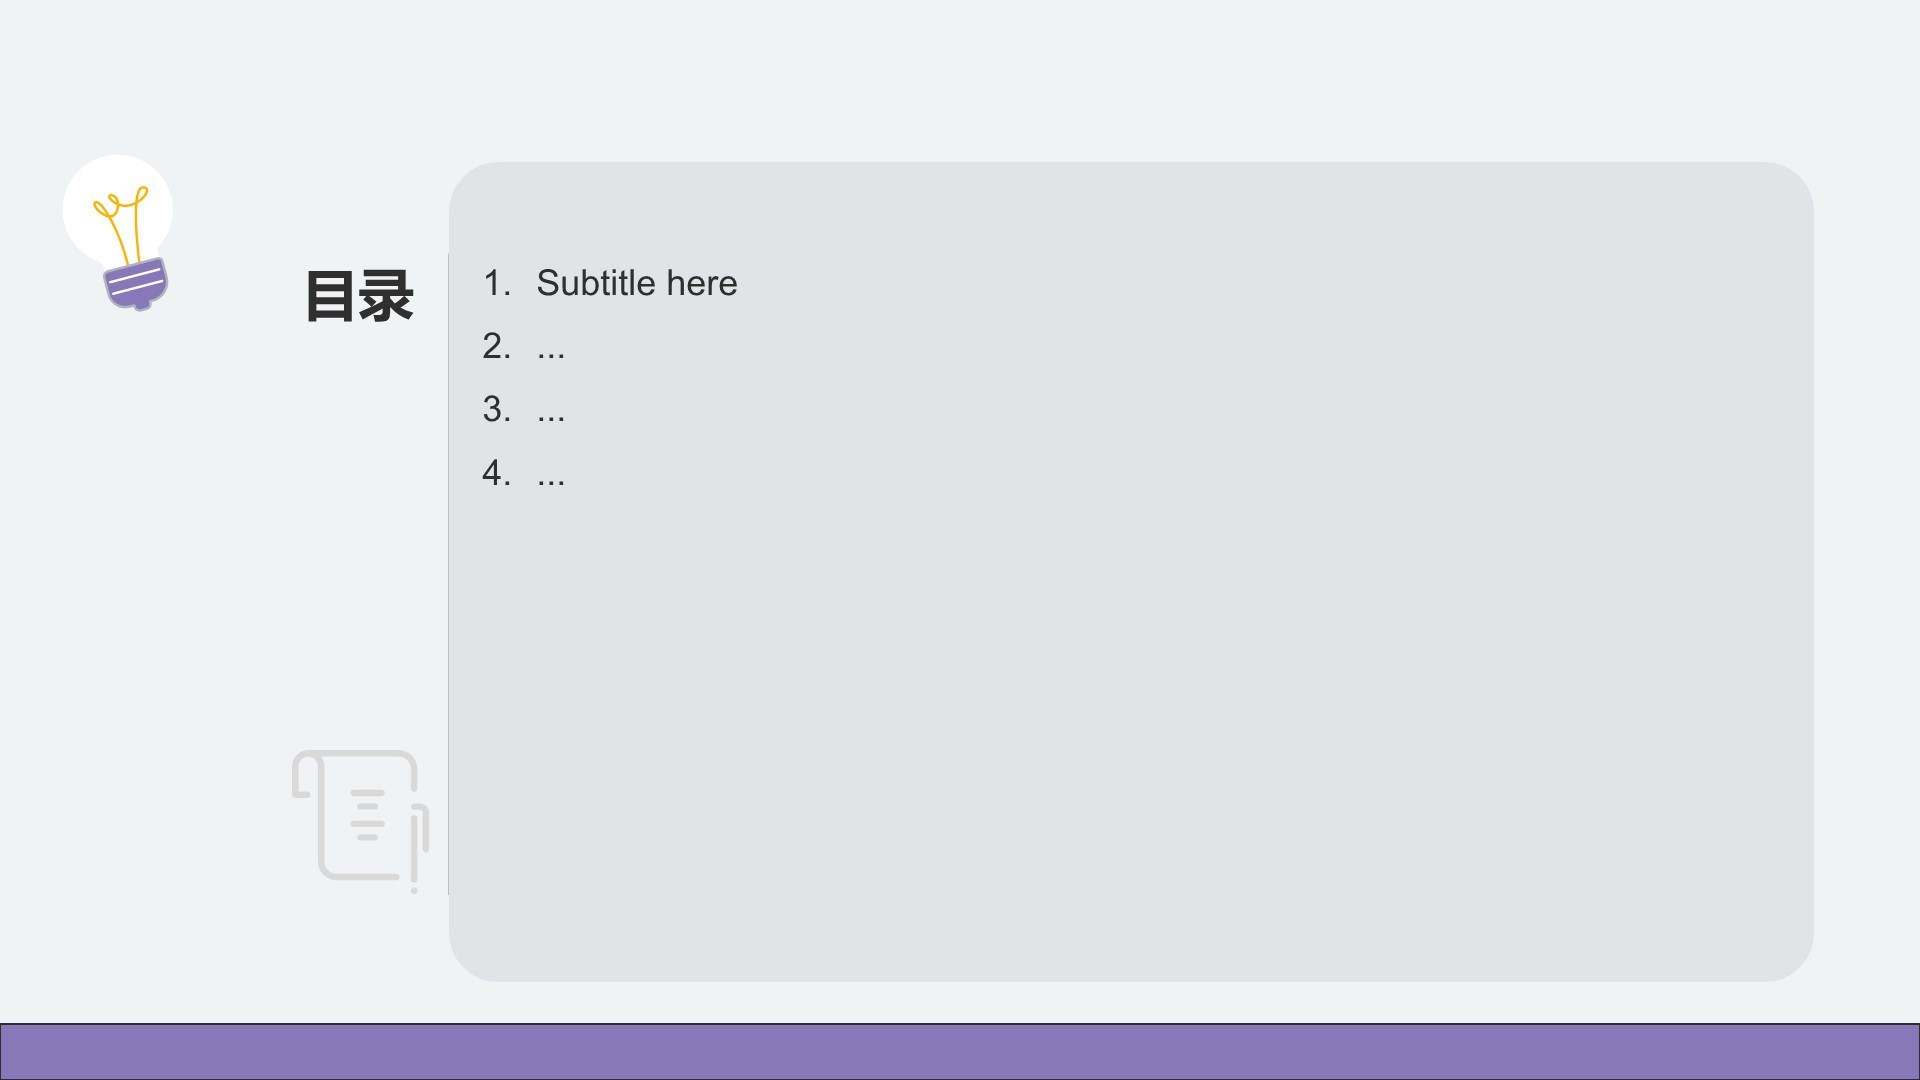Click the number '2.' list marker

496,346
